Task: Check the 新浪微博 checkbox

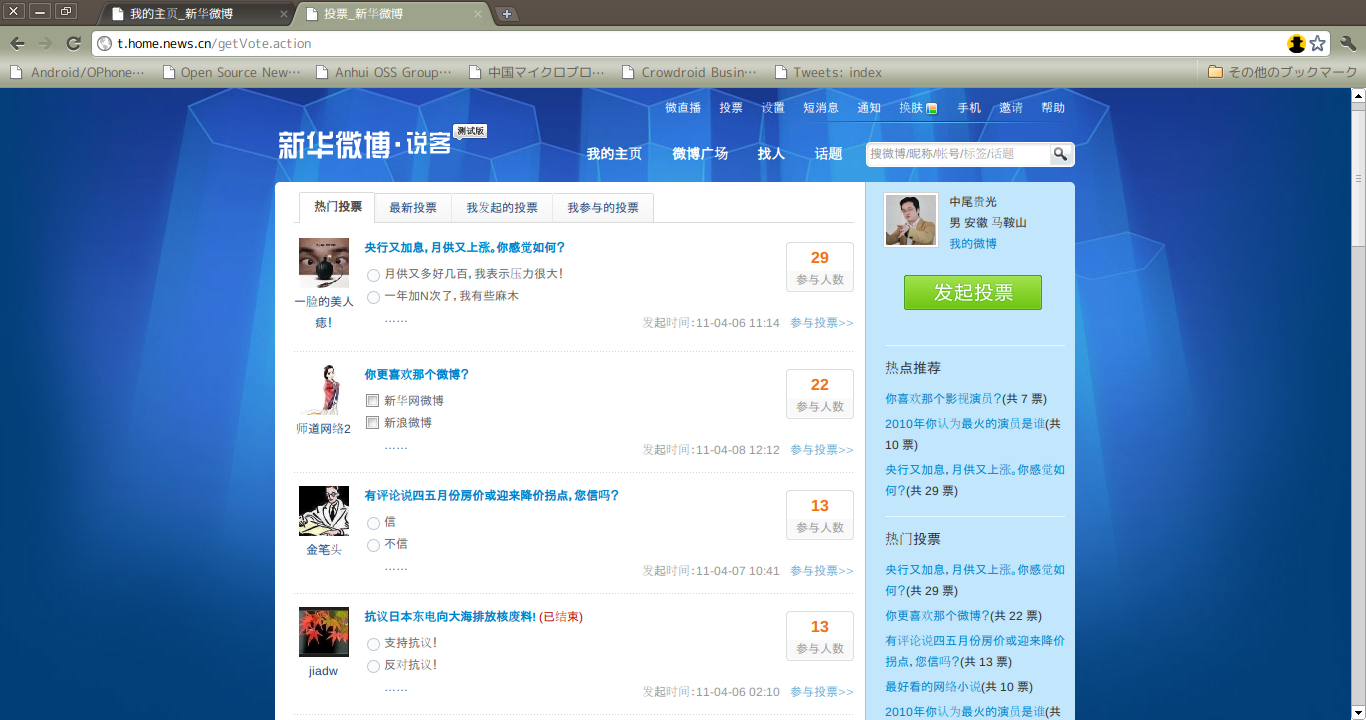Action: click(x=373, y=423)
